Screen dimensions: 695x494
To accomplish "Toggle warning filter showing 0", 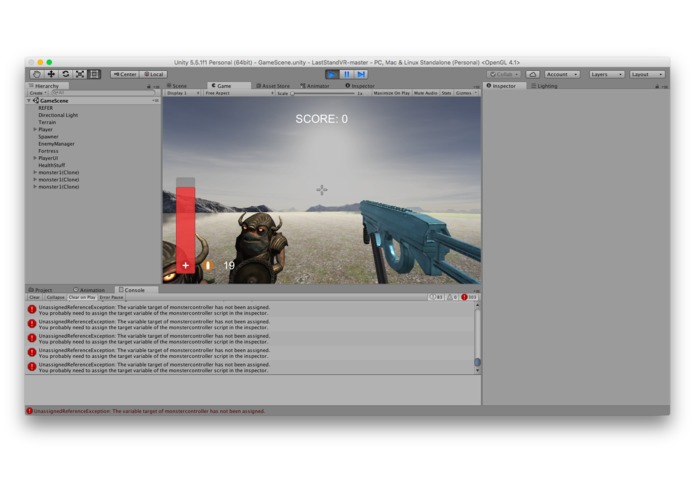I will pos(453,297).
